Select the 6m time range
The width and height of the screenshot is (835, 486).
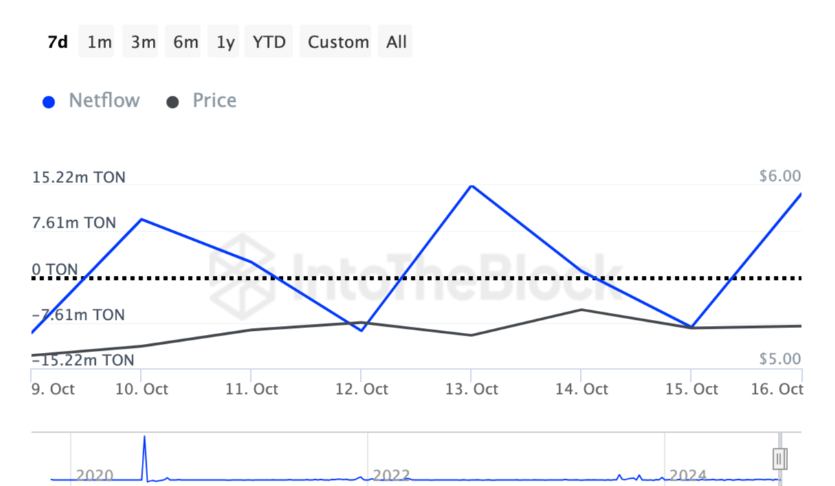pos(185,42)
